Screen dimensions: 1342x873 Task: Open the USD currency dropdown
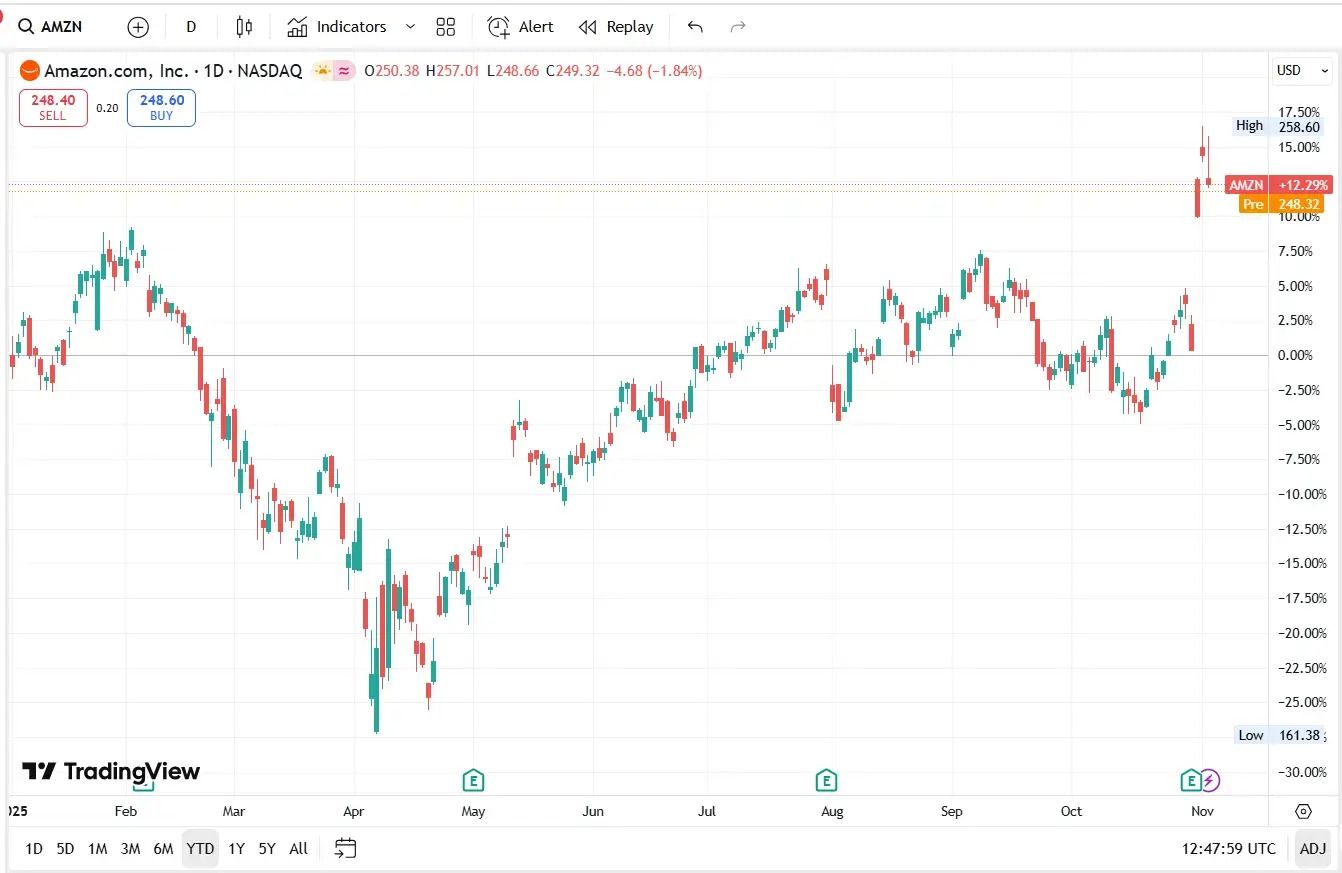pyautogui.click(x=1302, y=70)
